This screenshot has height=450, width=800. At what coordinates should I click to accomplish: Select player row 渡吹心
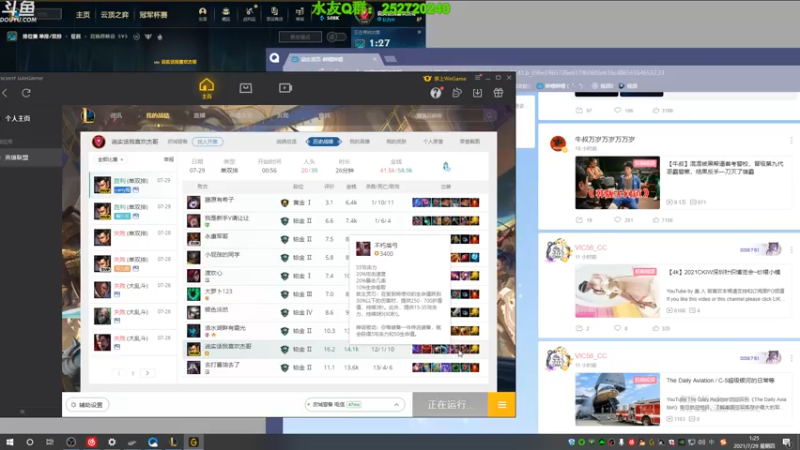pyautogui.click(x=336, y=276)
